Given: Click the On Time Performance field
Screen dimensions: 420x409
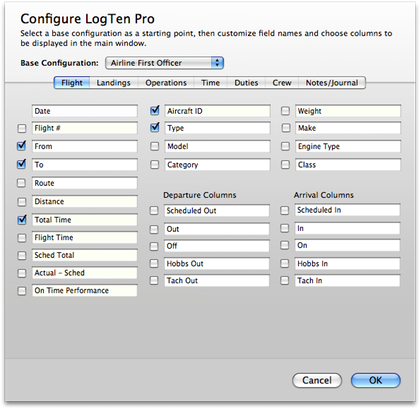Looking at the screenshot, I should pos(85,290).
